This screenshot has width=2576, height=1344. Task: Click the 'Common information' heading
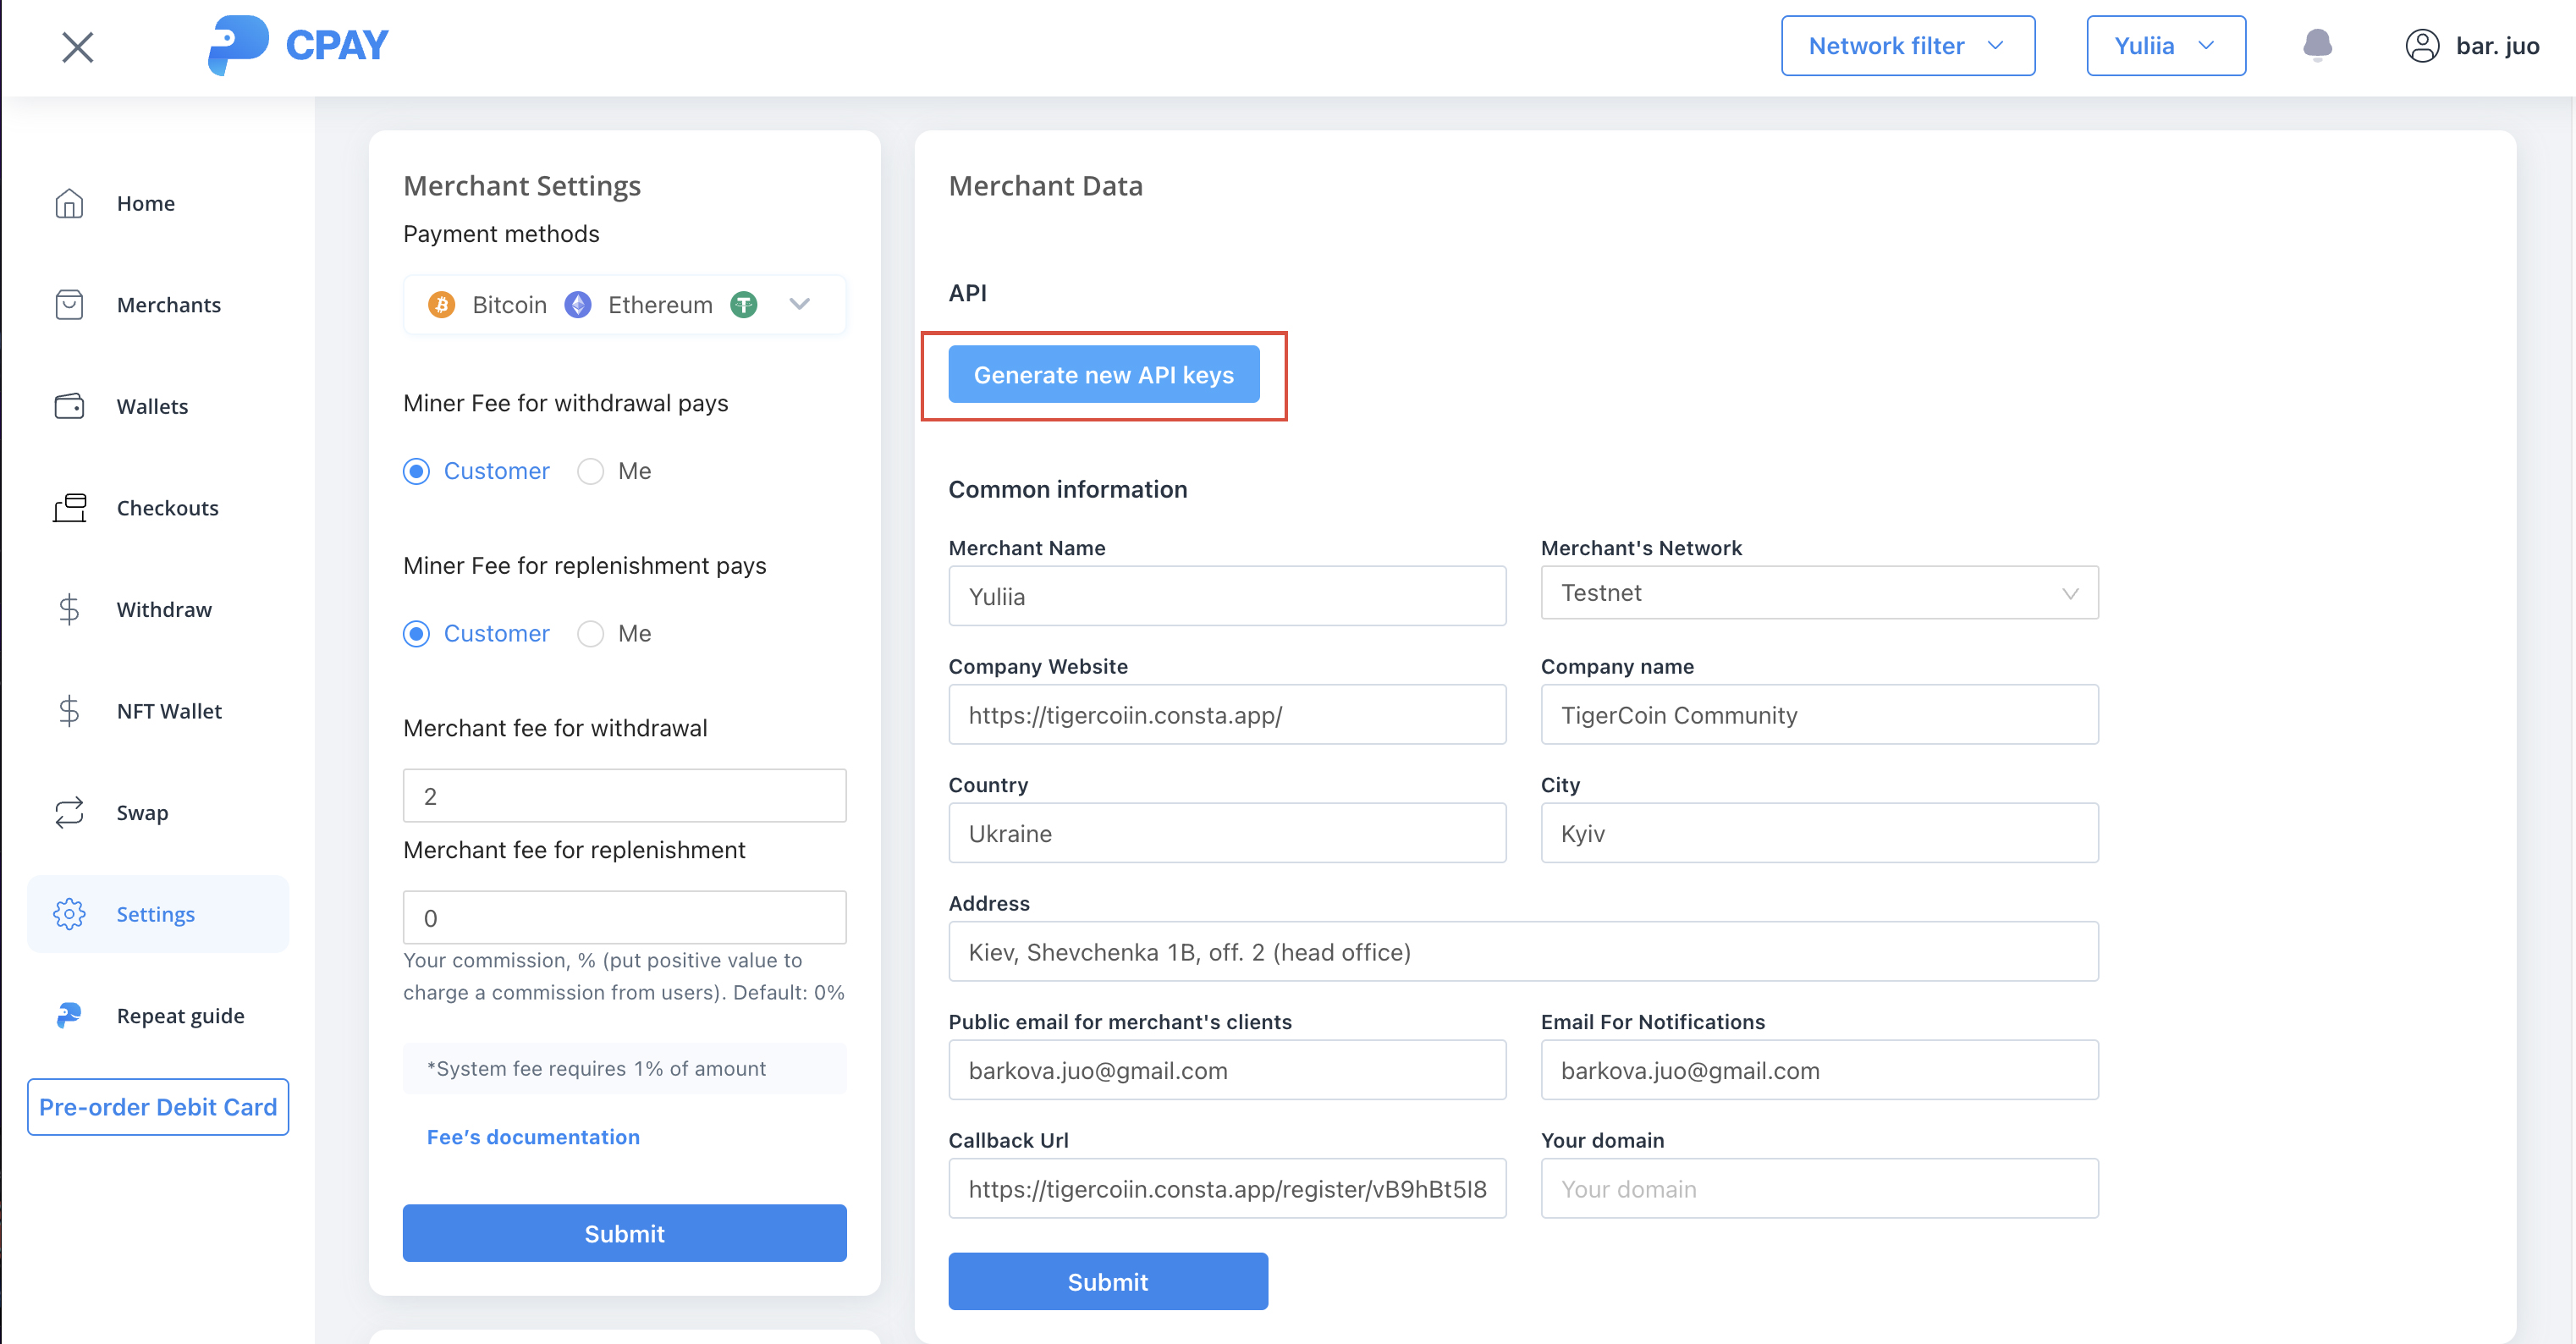coord(1067,490)
